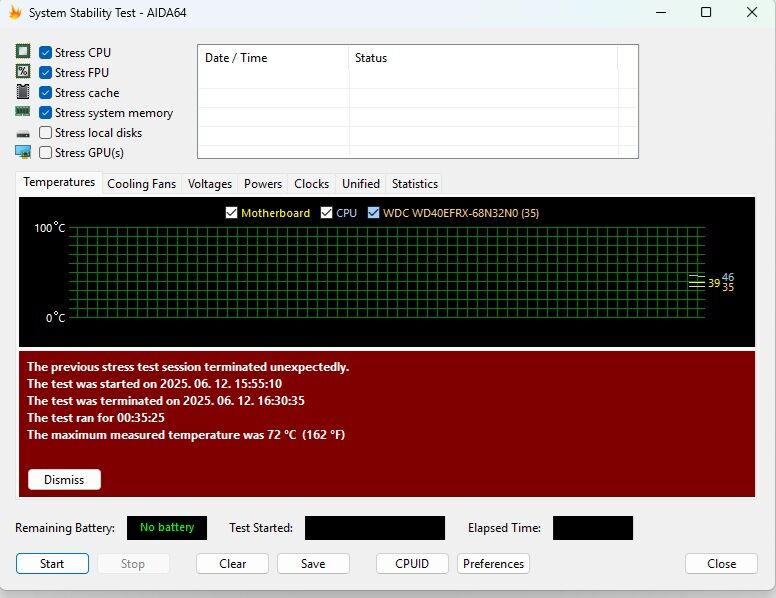
Task: Click the Test Started field
Action: click(x=375, y=528)
